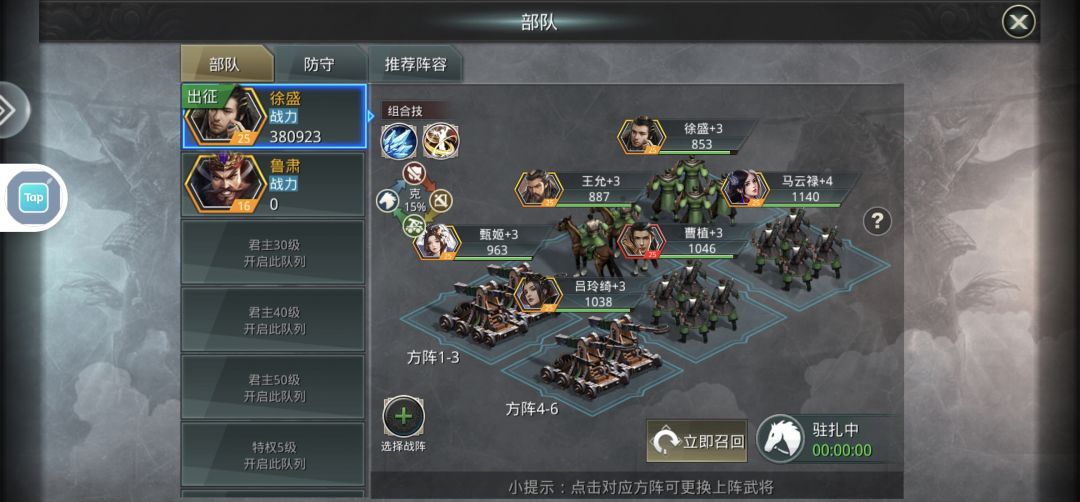
Task: Expand blue triangle beside 徐盛 troop
Action: point(371,116)
